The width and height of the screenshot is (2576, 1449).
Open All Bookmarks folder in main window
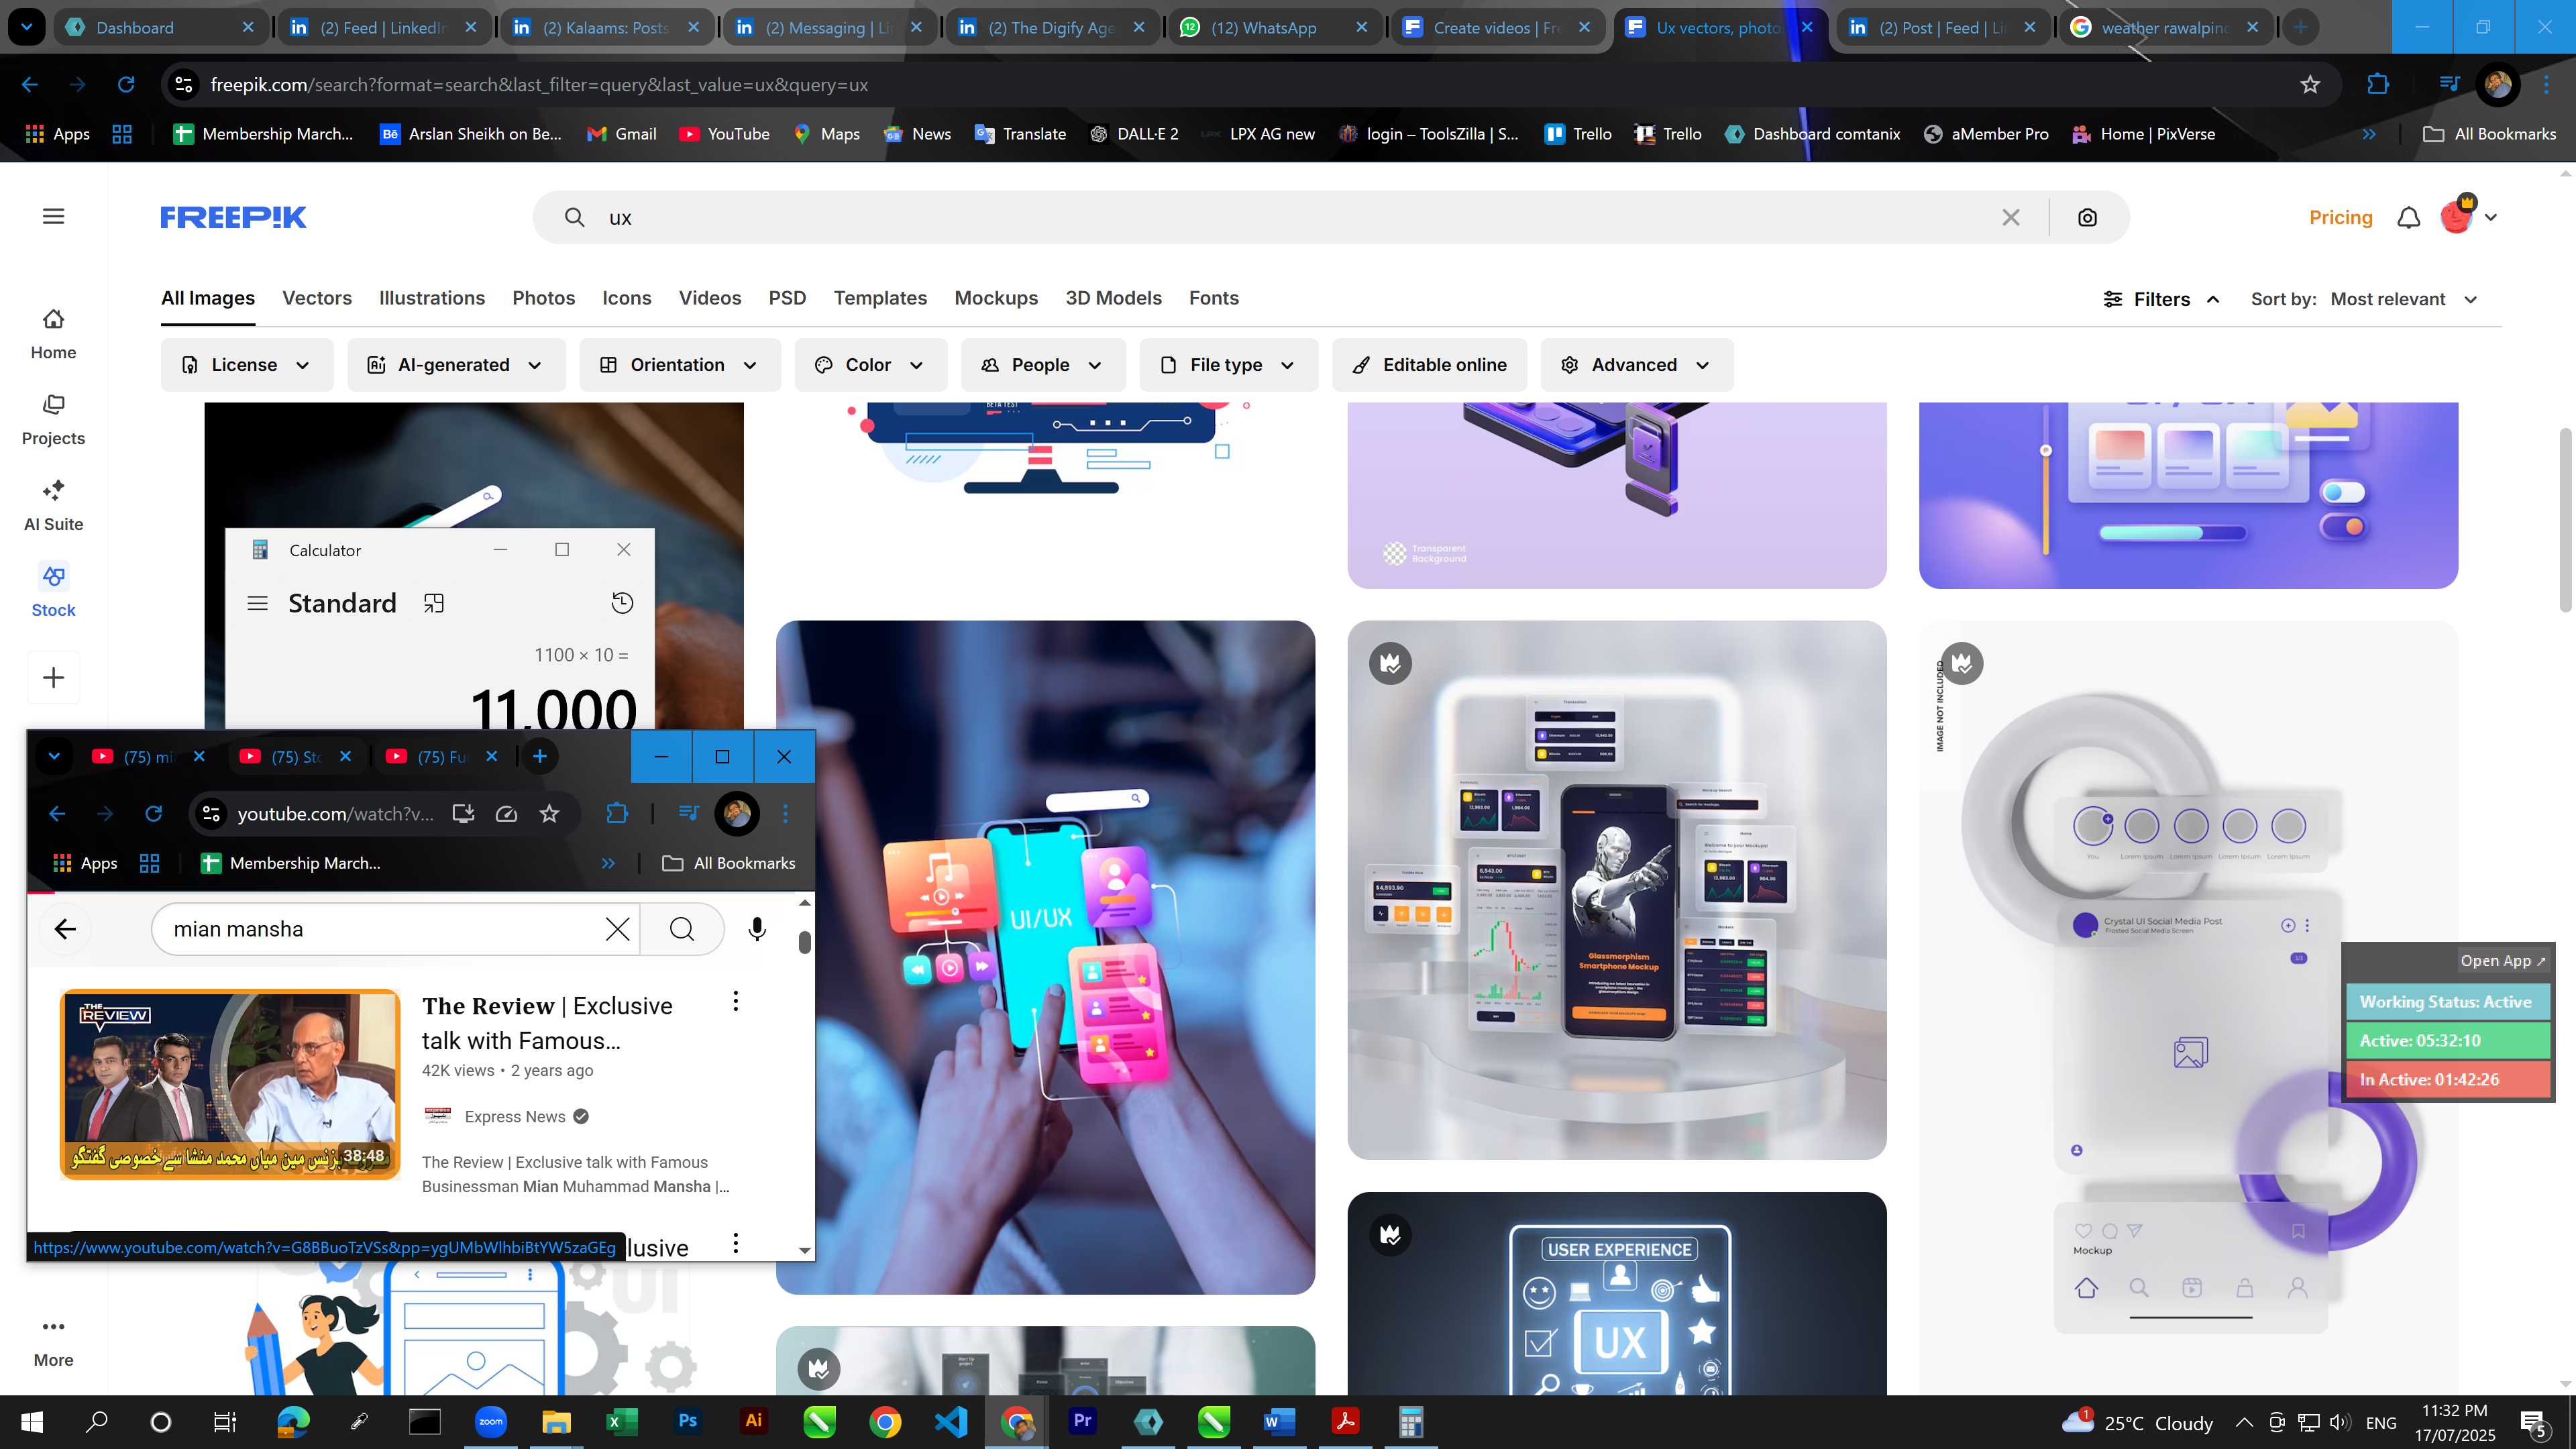[2490, 134]
